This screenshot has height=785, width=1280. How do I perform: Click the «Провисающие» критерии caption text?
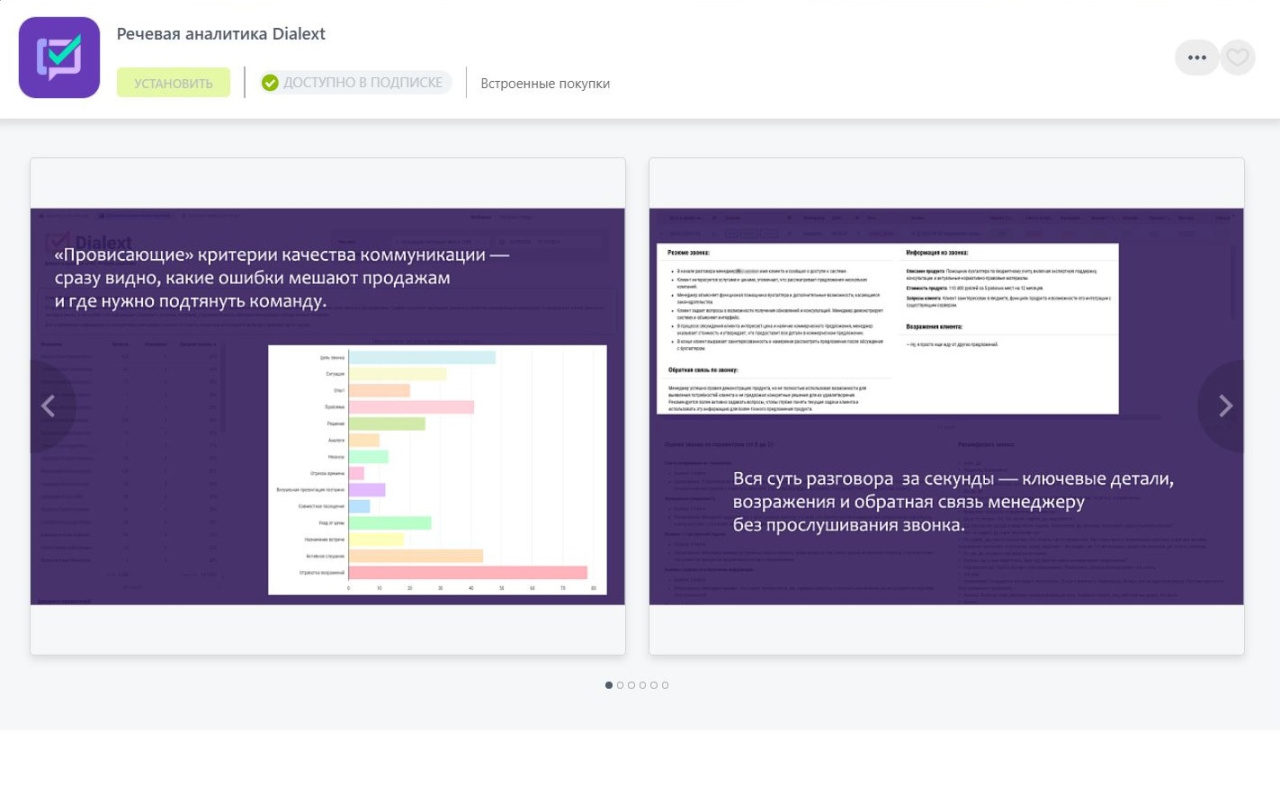[281, 278]
